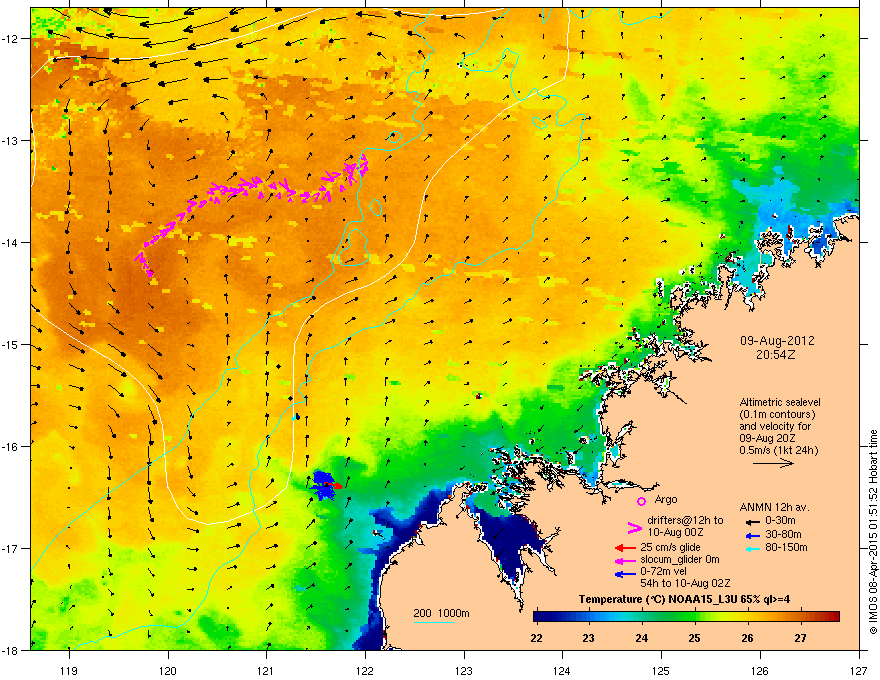Image resolution: width=880 pixels, height=680 pixels.
Task: Click the '-18' latitude axis label
Action: (x=11, y=650)
